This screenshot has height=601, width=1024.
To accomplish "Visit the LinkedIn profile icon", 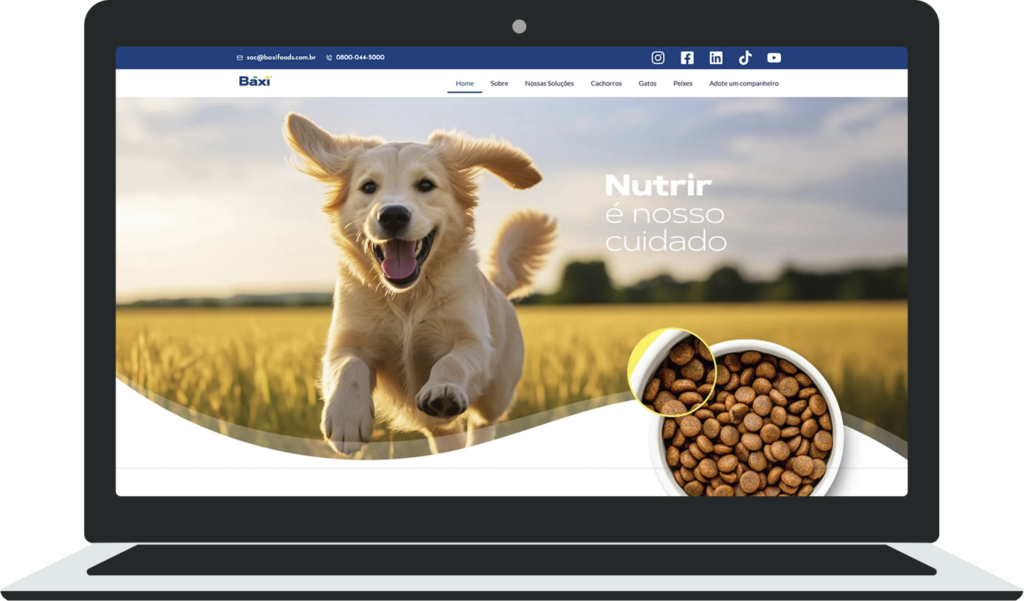I will pyautogui.click(x=716, y=58).
